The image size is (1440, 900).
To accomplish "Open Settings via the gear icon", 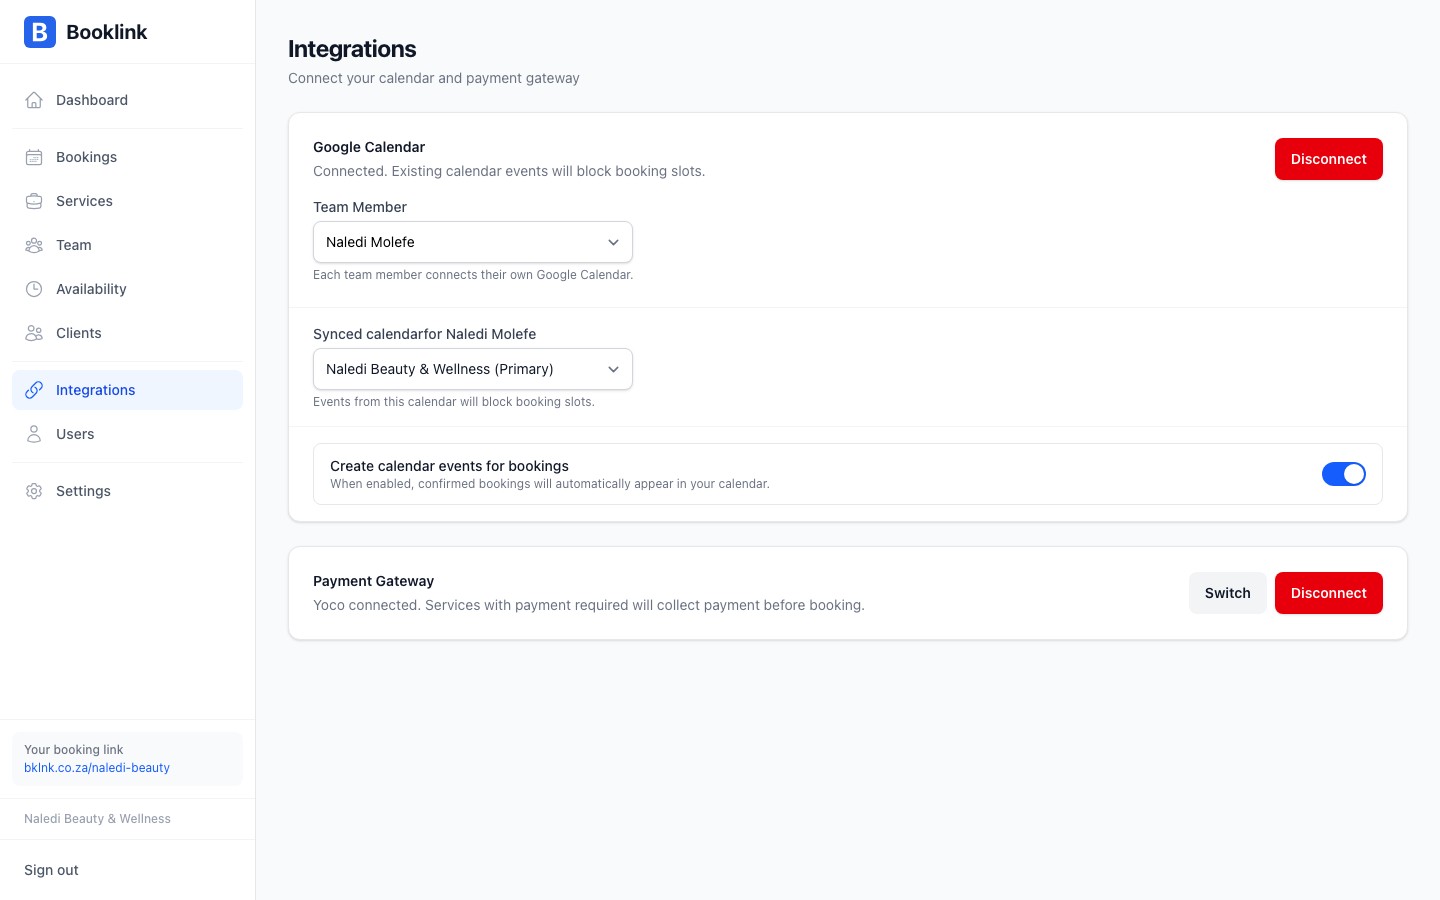I will click(x=34, y=491).
